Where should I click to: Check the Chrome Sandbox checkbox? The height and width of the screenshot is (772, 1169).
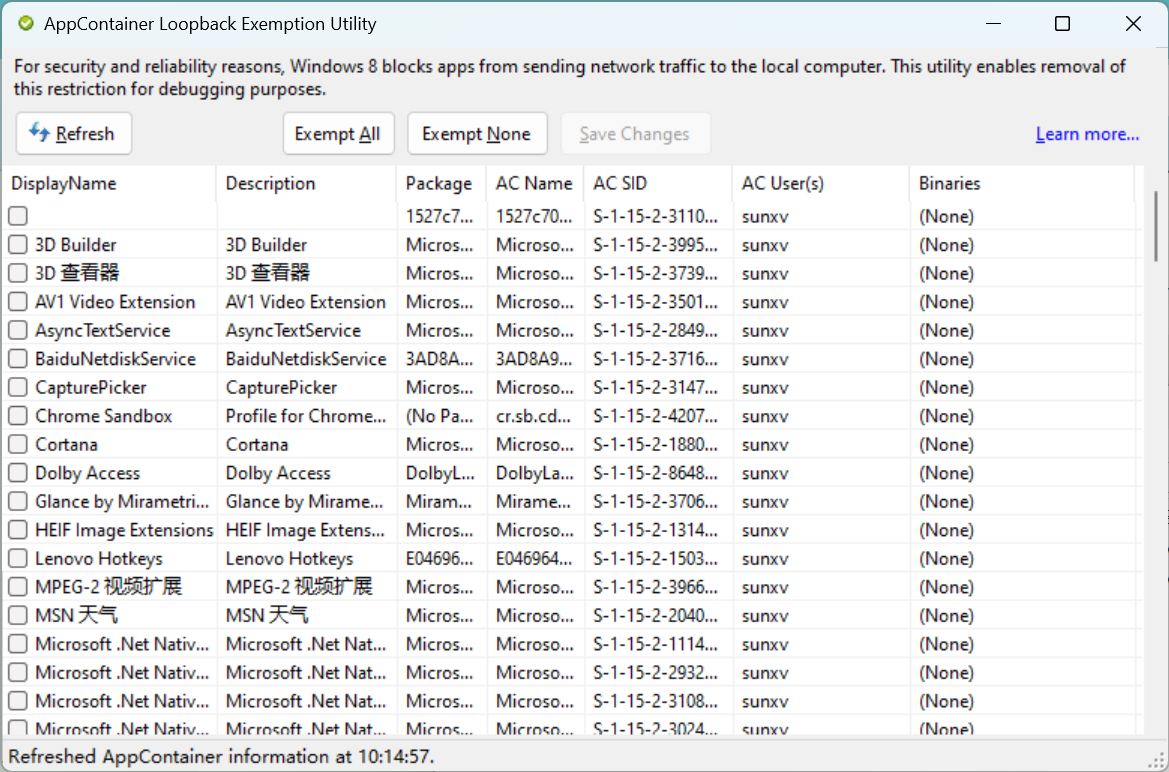tap(18, 416)
